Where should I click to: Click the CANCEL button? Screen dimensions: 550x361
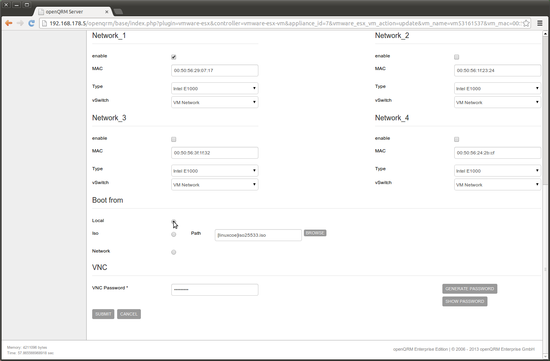tap(129, 314)
